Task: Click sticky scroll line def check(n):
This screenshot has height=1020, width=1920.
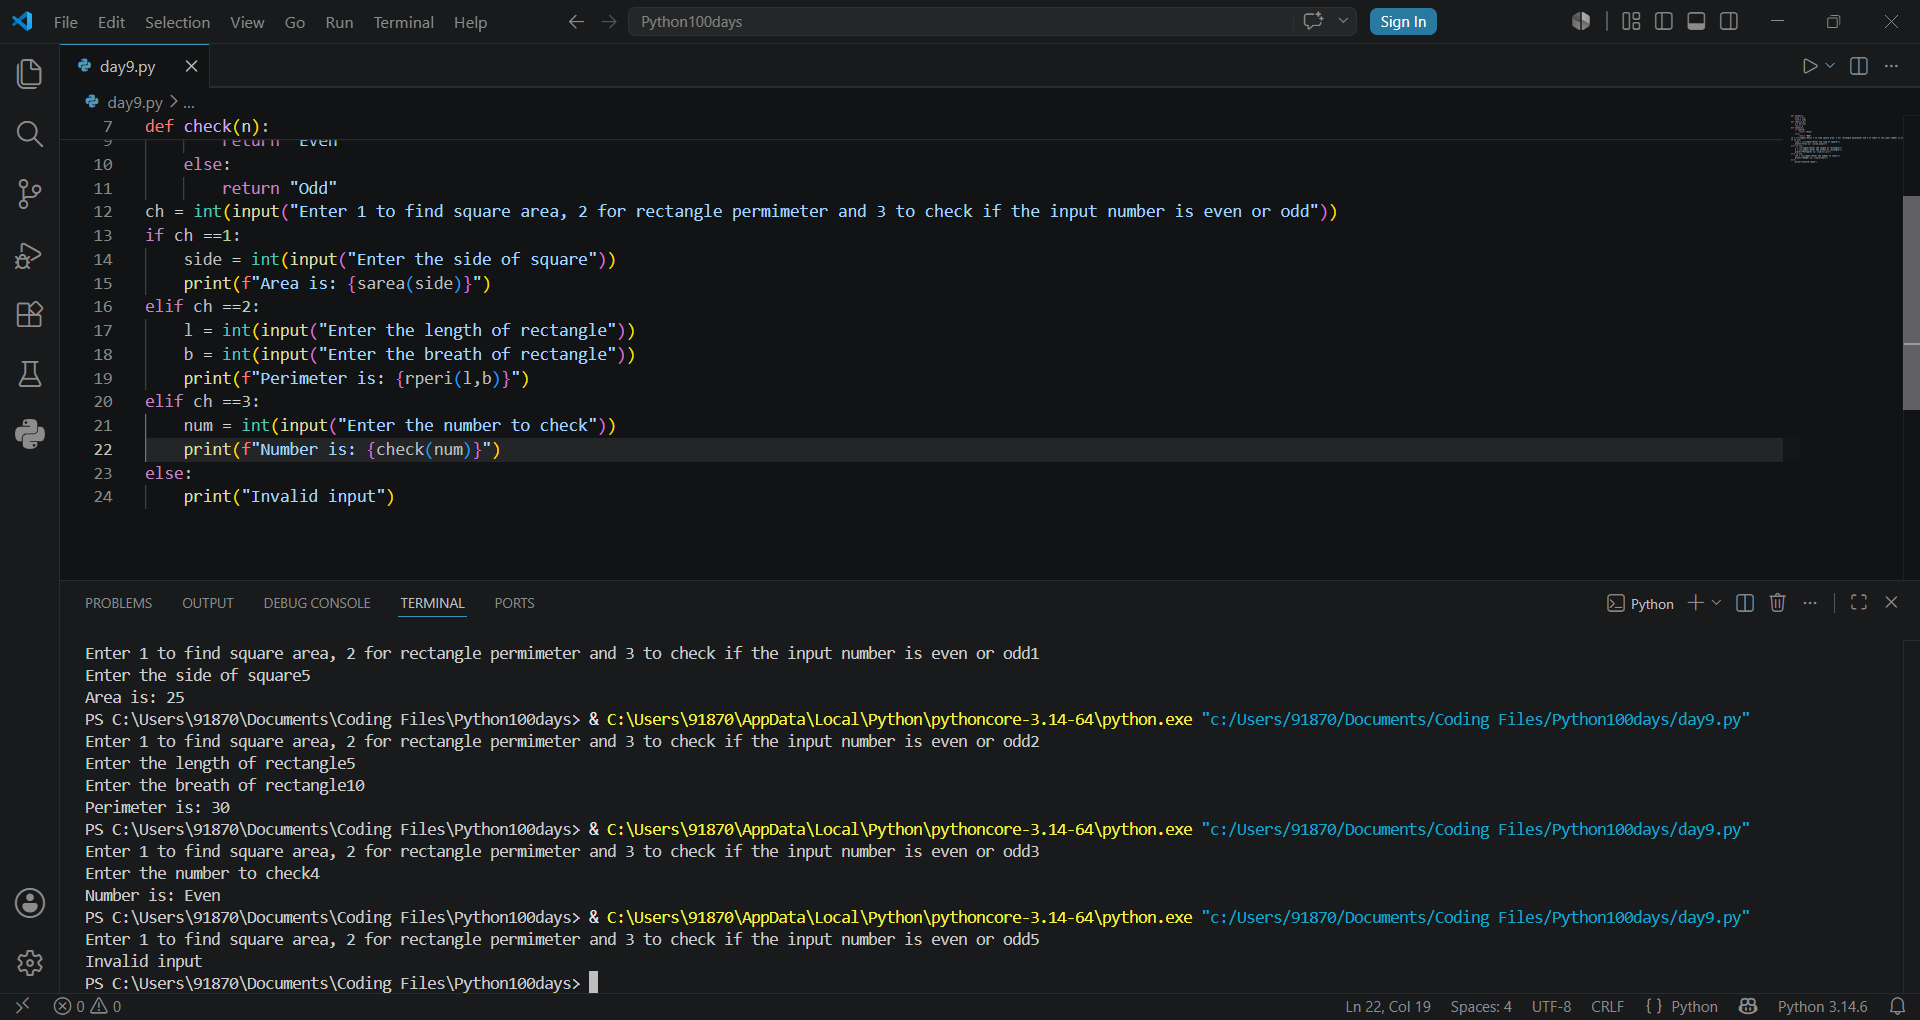Action: (x=206, y=126)
